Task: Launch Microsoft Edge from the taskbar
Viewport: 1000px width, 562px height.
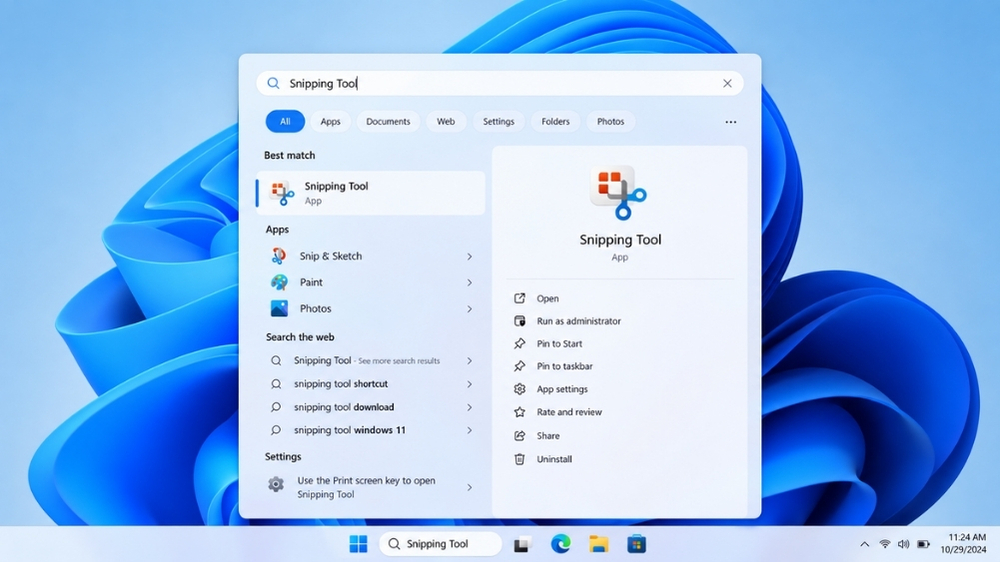Action: tap(561, 544)
